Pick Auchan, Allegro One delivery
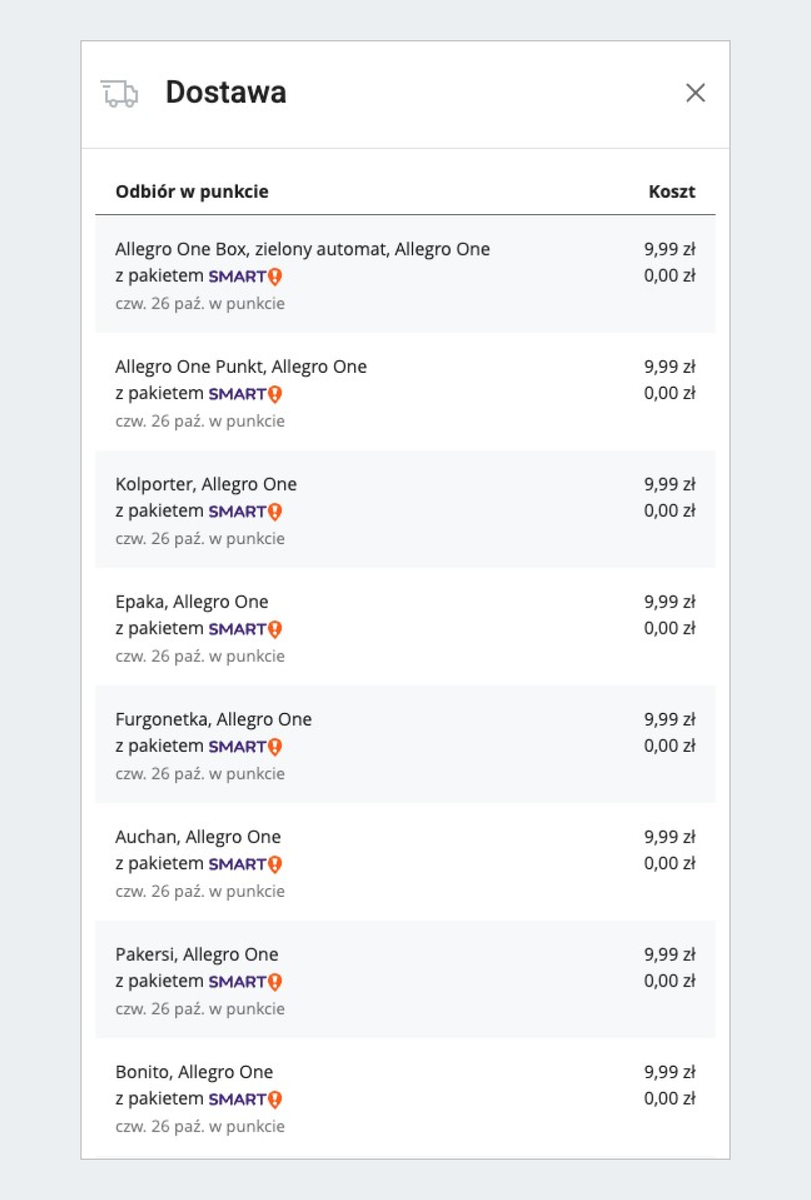 point(198,837)
